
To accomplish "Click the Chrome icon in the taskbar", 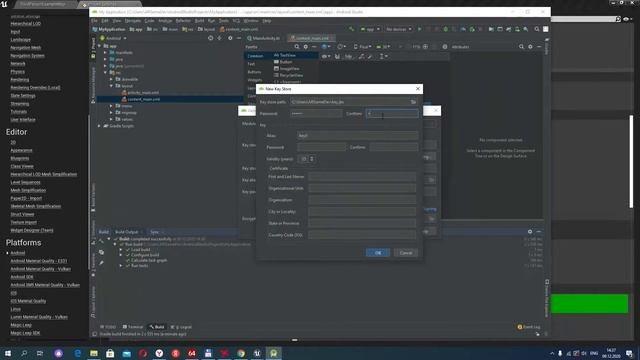I will (x=241, y=353).
